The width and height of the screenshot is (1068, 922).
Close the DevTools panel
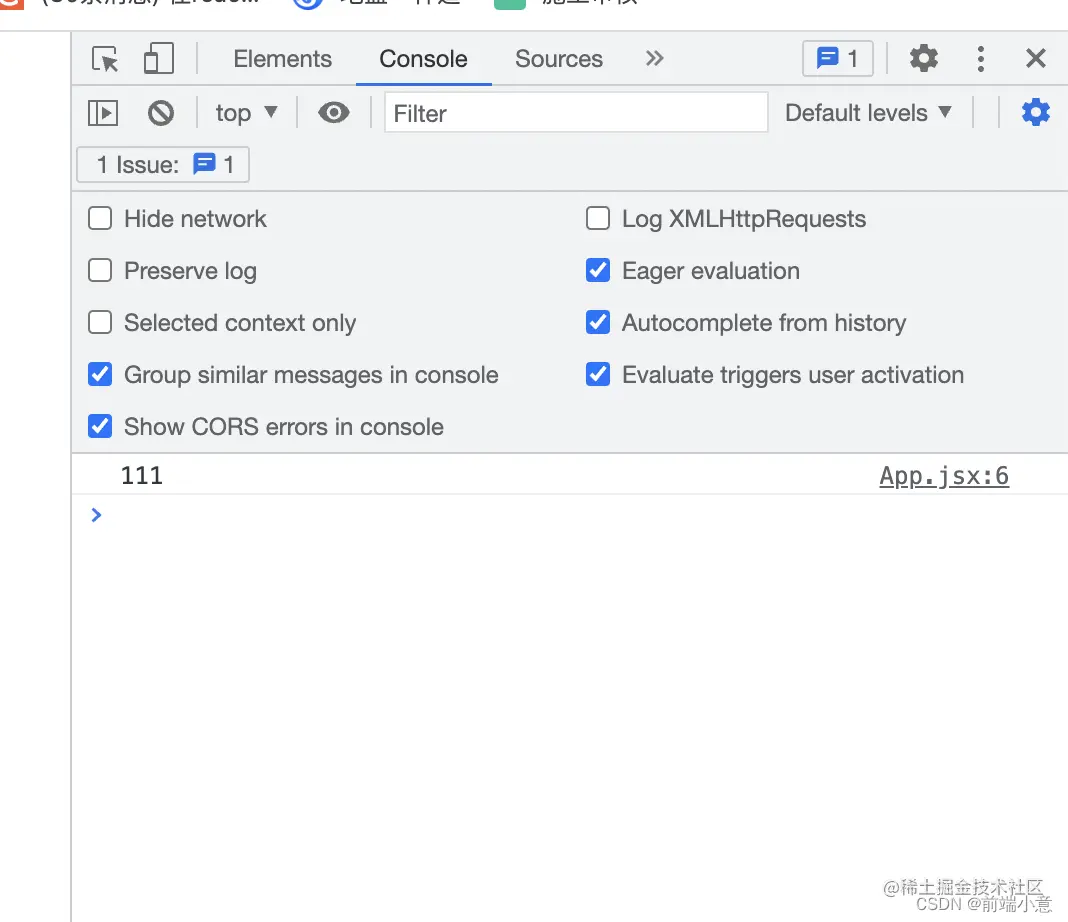pos(1035,59)
